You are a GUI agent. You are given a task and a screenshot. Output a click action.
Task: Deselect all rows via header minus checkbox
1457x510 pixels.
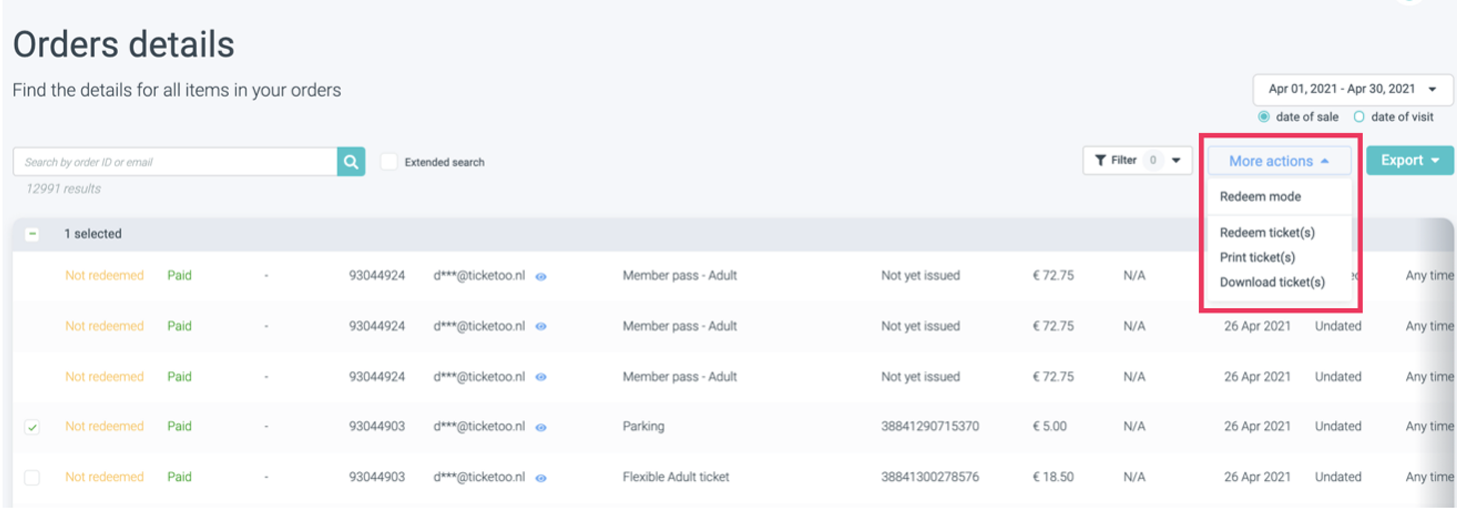click(x=32, y=234)
